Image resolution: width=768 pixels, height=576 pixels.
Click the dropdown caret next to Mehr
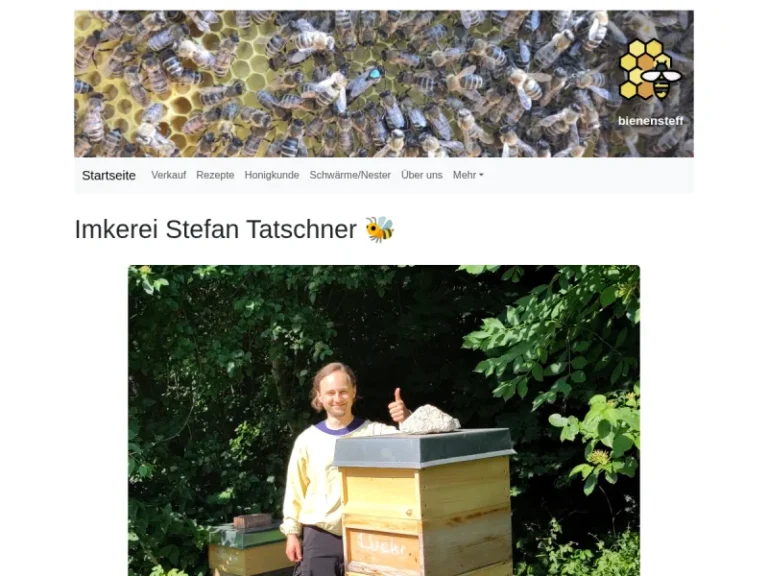[481, 175]
